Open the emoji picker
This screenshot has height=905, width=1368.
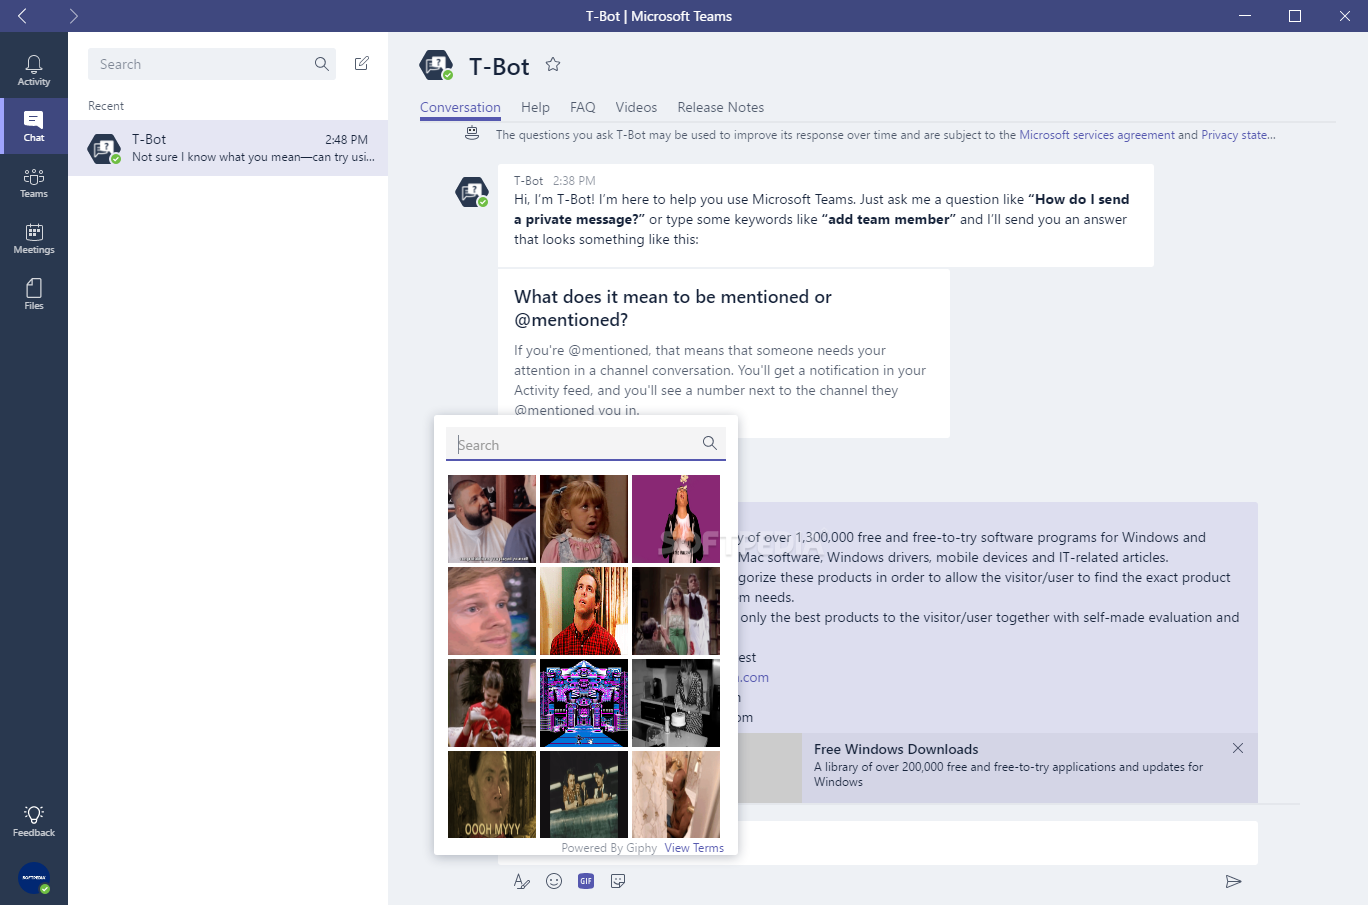554,881
